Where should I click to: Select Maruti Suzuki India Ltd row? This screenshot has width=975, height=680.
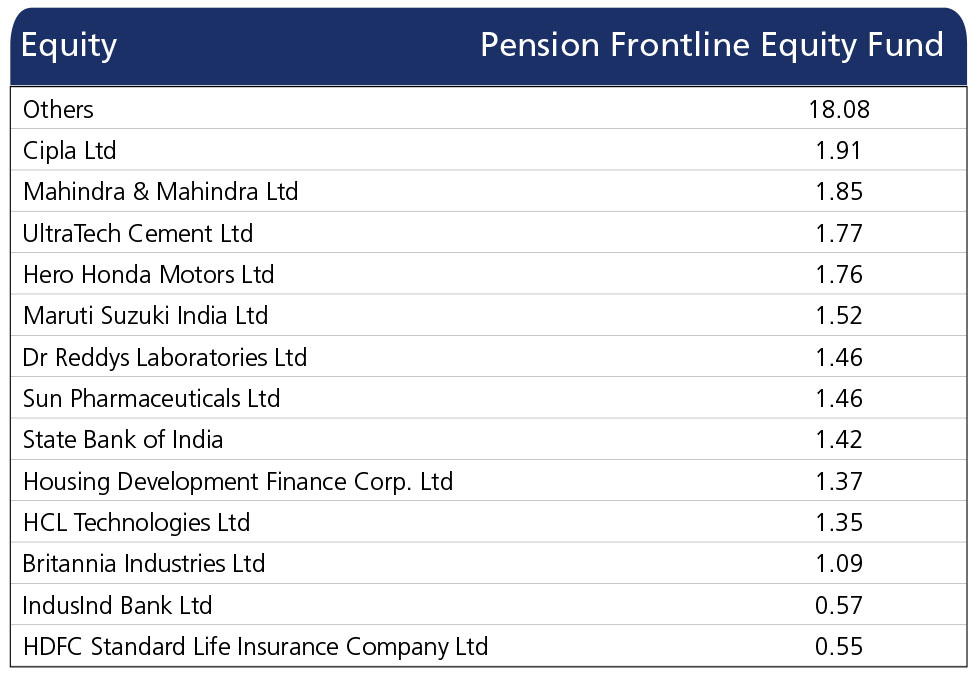489,315
